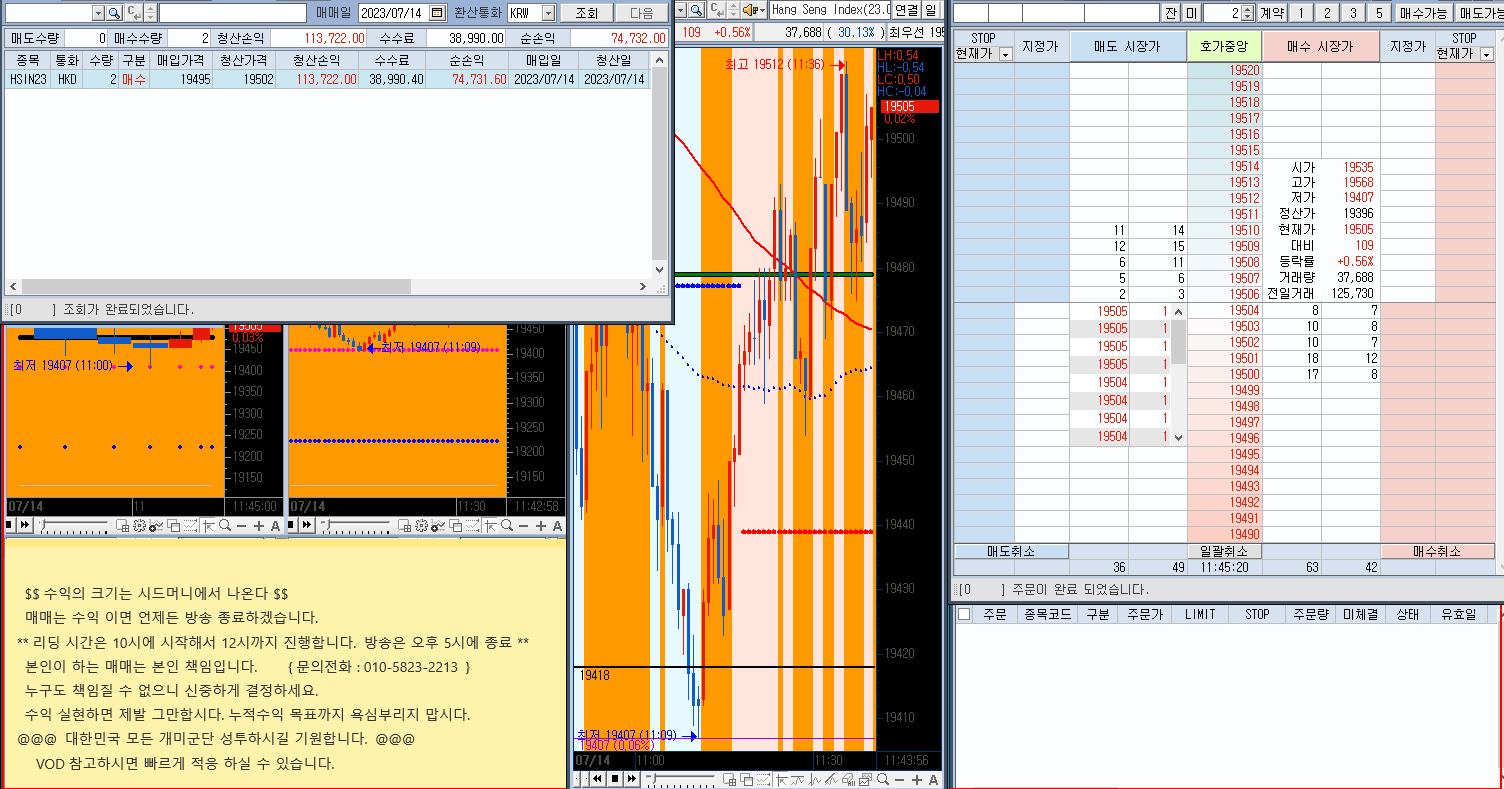Click the search icon in the trade history window
Screen dimensions: 1504x789
114,13
